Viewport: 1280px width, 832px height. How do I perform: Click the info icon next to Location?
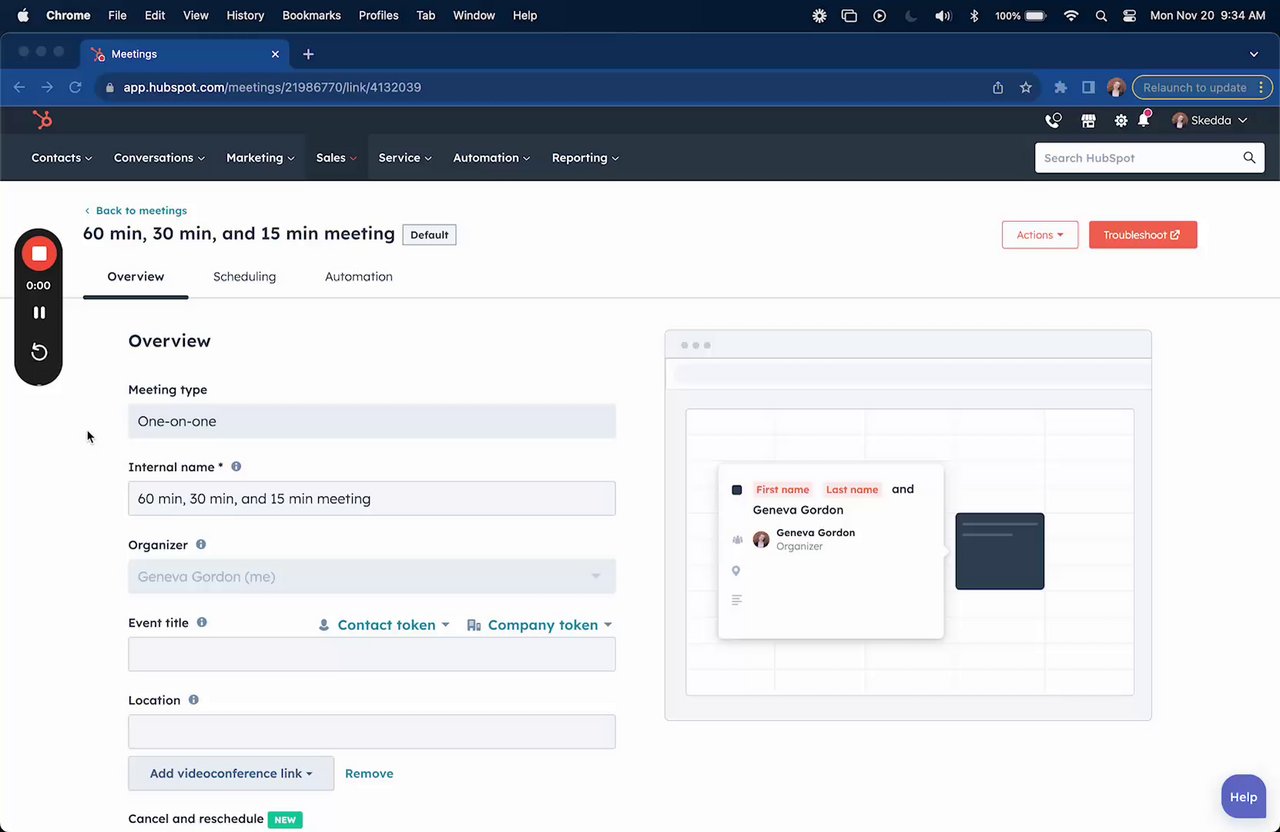pyautogui.click(x=194, y=700)
